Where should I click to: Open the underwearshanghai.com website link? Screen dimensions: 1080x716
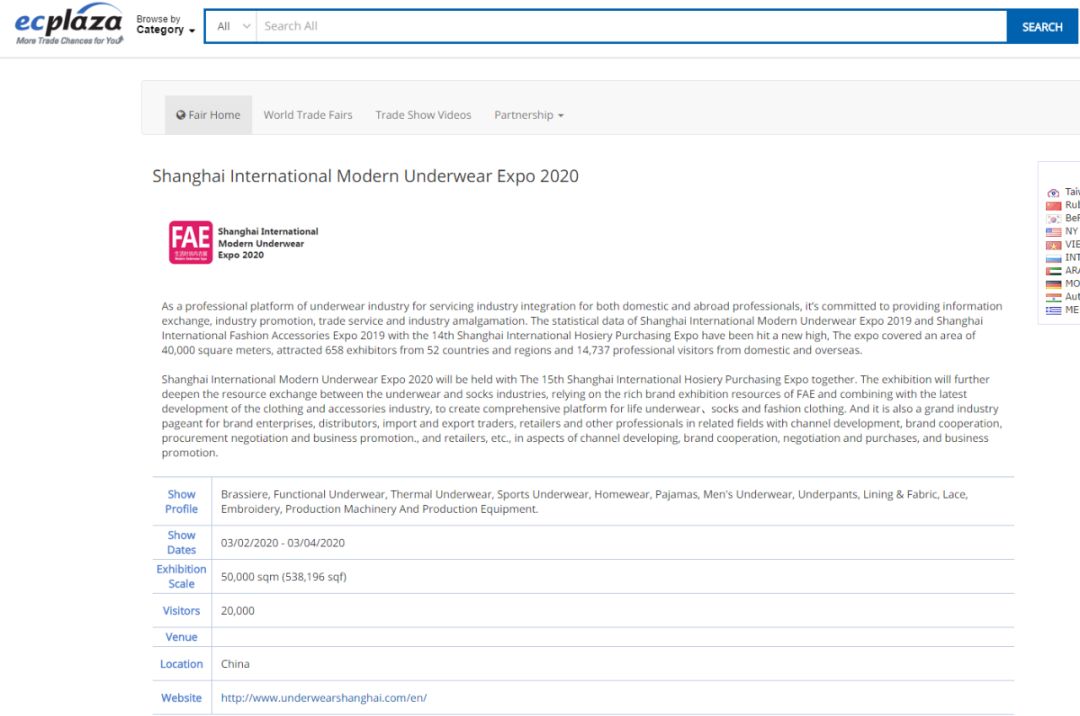324,698
